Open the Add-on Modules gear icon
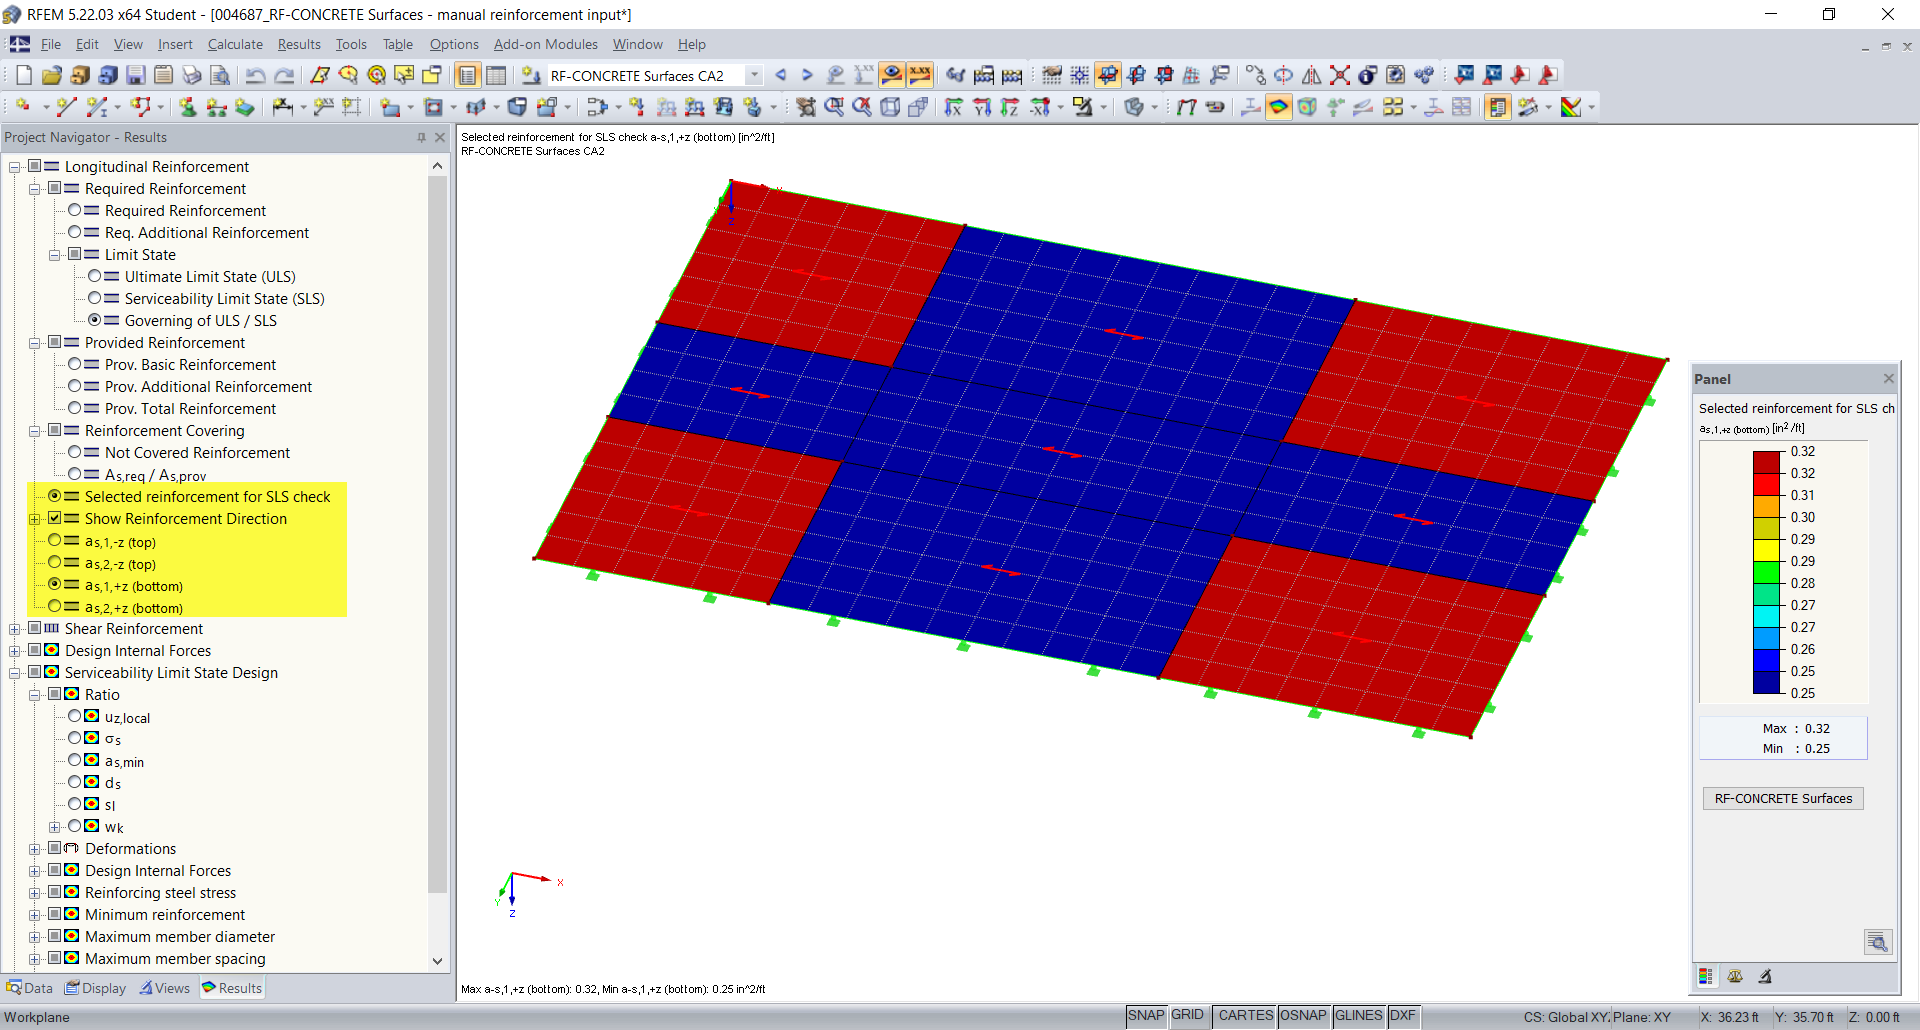Screen dimensions: 1920x1030 pyautogui.click(x=1424, y=75)
